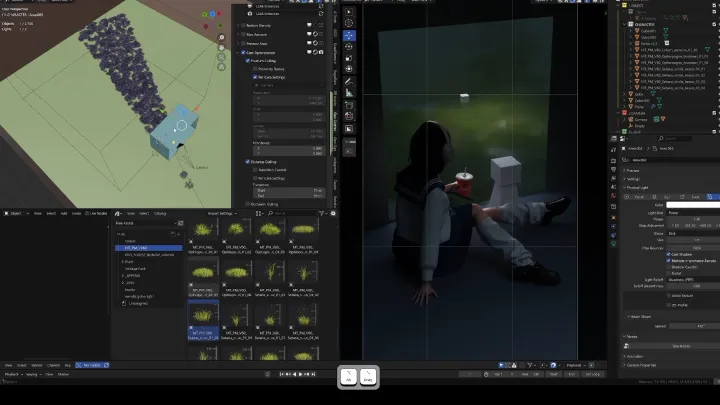Select the Unassigned catalog entry

tap(138, 303)
